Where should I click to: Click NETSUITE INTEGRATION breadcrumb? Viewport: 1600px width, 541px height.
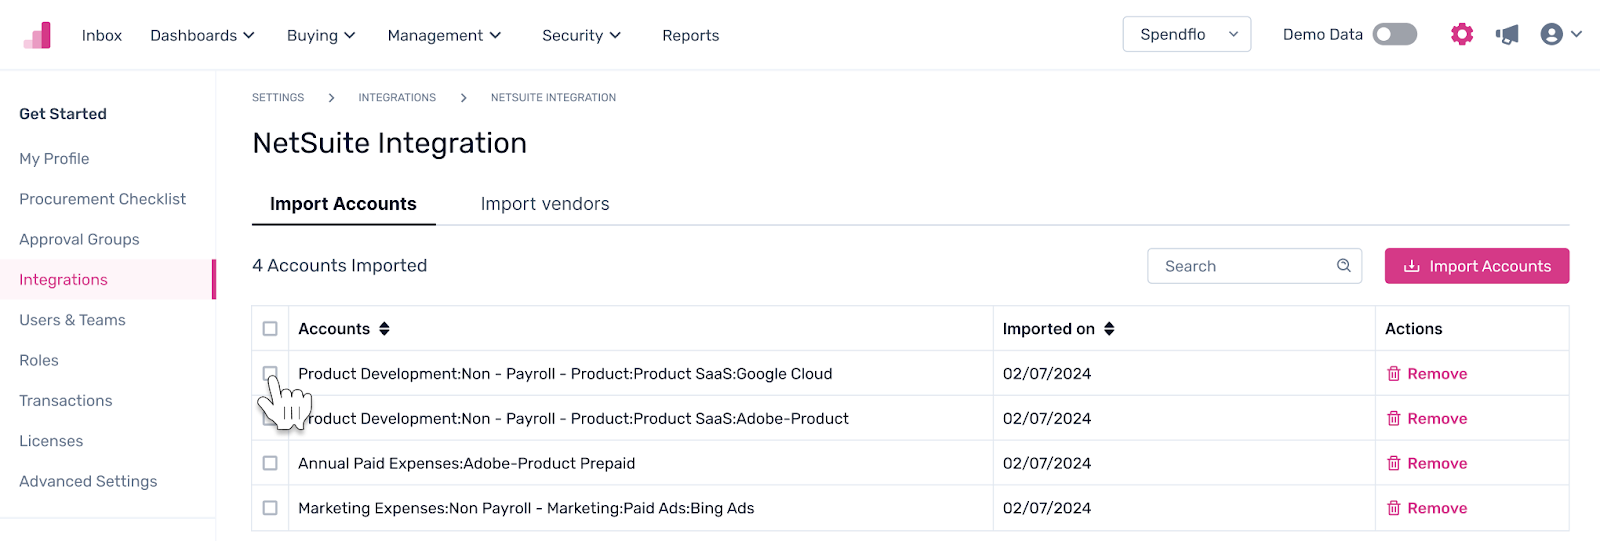[553, 98]
